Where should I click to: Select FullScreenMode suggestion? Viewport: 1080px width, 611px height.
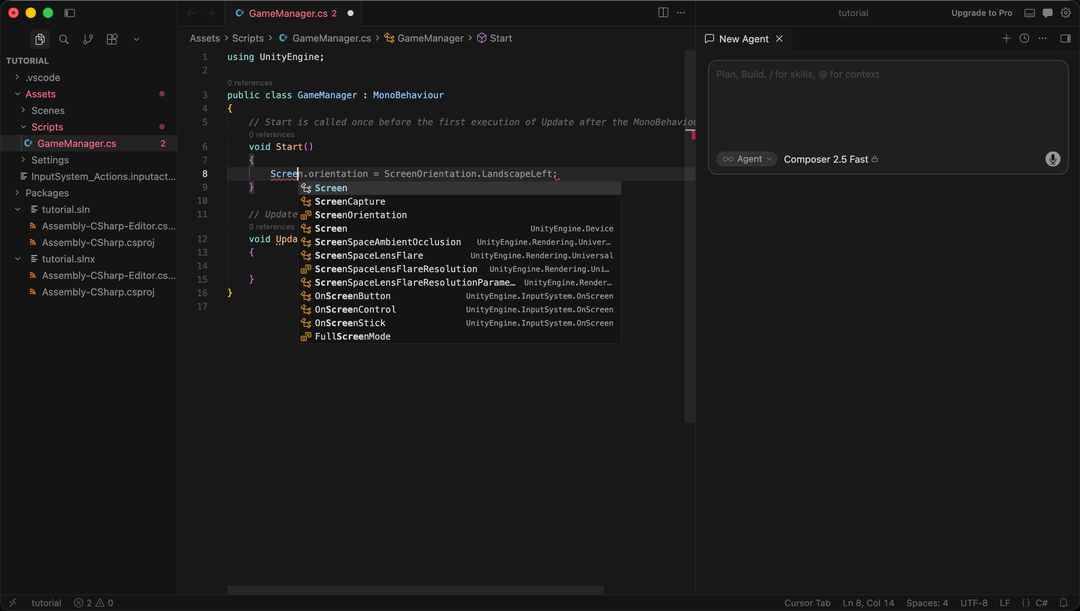(459, 336)
